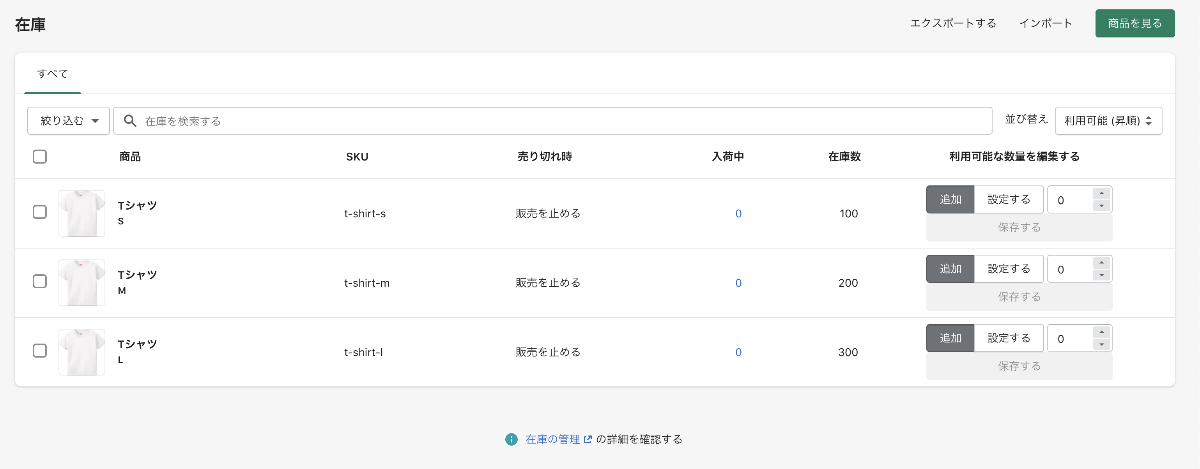Check the box for Tシャツ S row
This screenshot has height=469, width=1200.
click(40, 212)
